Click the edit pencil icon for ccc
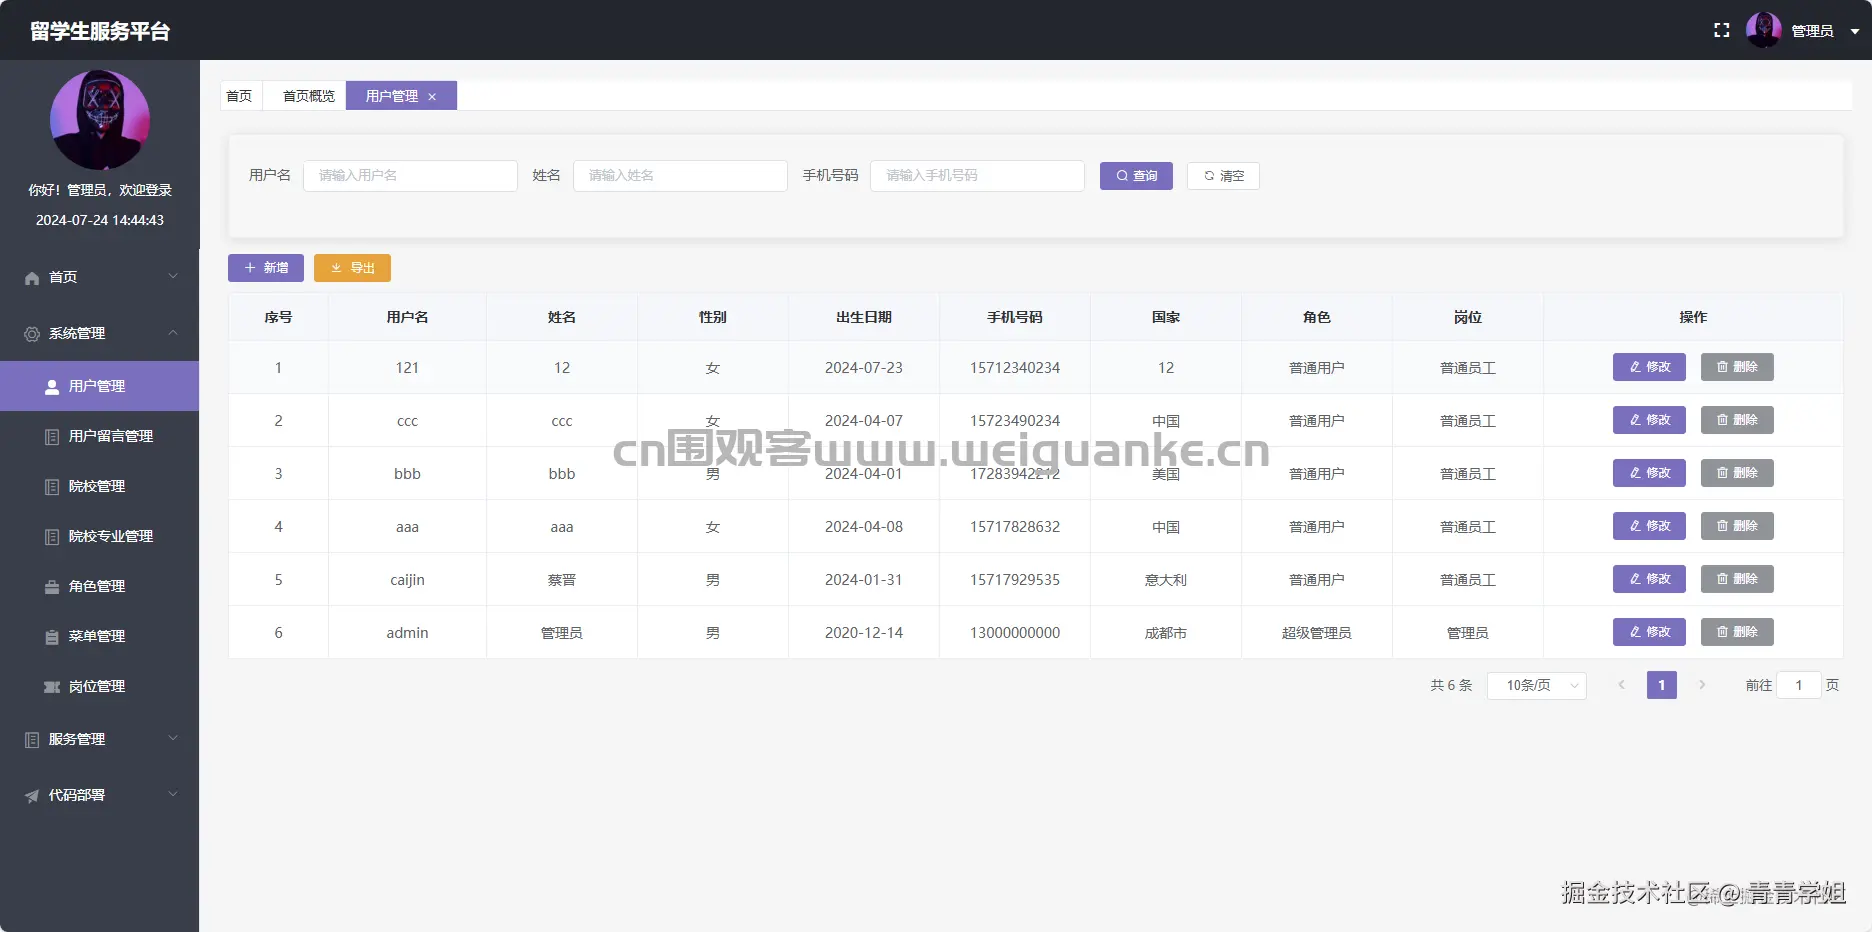 1635,420
